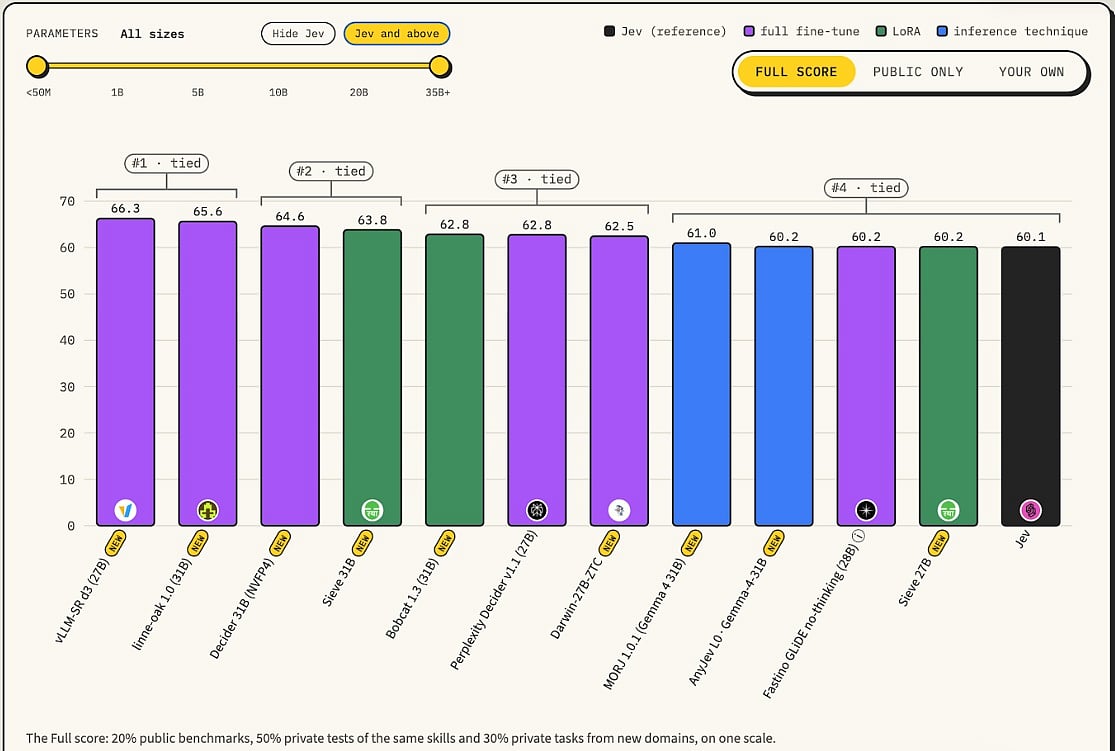Switch to the Public Only tab
The image size is (1115, 751).
[x=918, y=72]
